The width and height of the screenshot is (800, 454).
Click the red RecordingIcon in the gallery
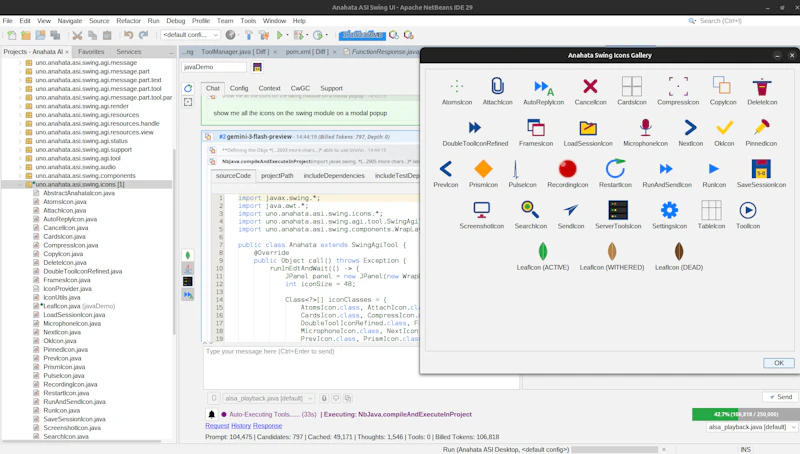[x=567, y=169]
